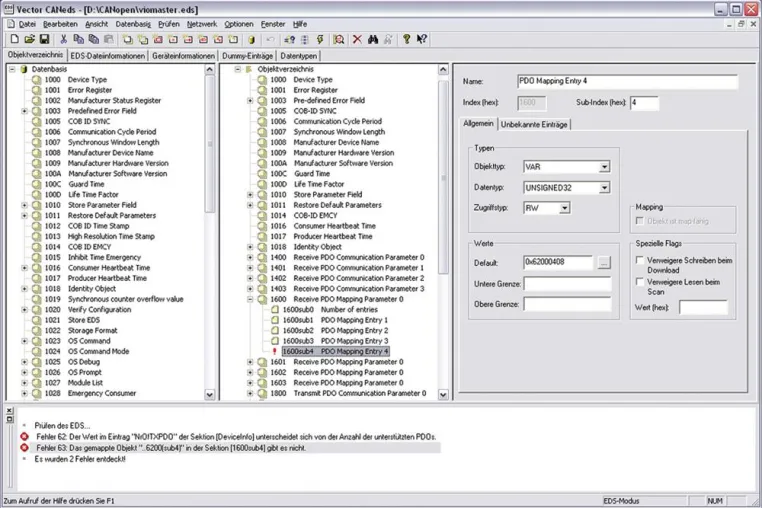
Task: Click the yellow question mark help icon
Action: [x=406, y=39]
